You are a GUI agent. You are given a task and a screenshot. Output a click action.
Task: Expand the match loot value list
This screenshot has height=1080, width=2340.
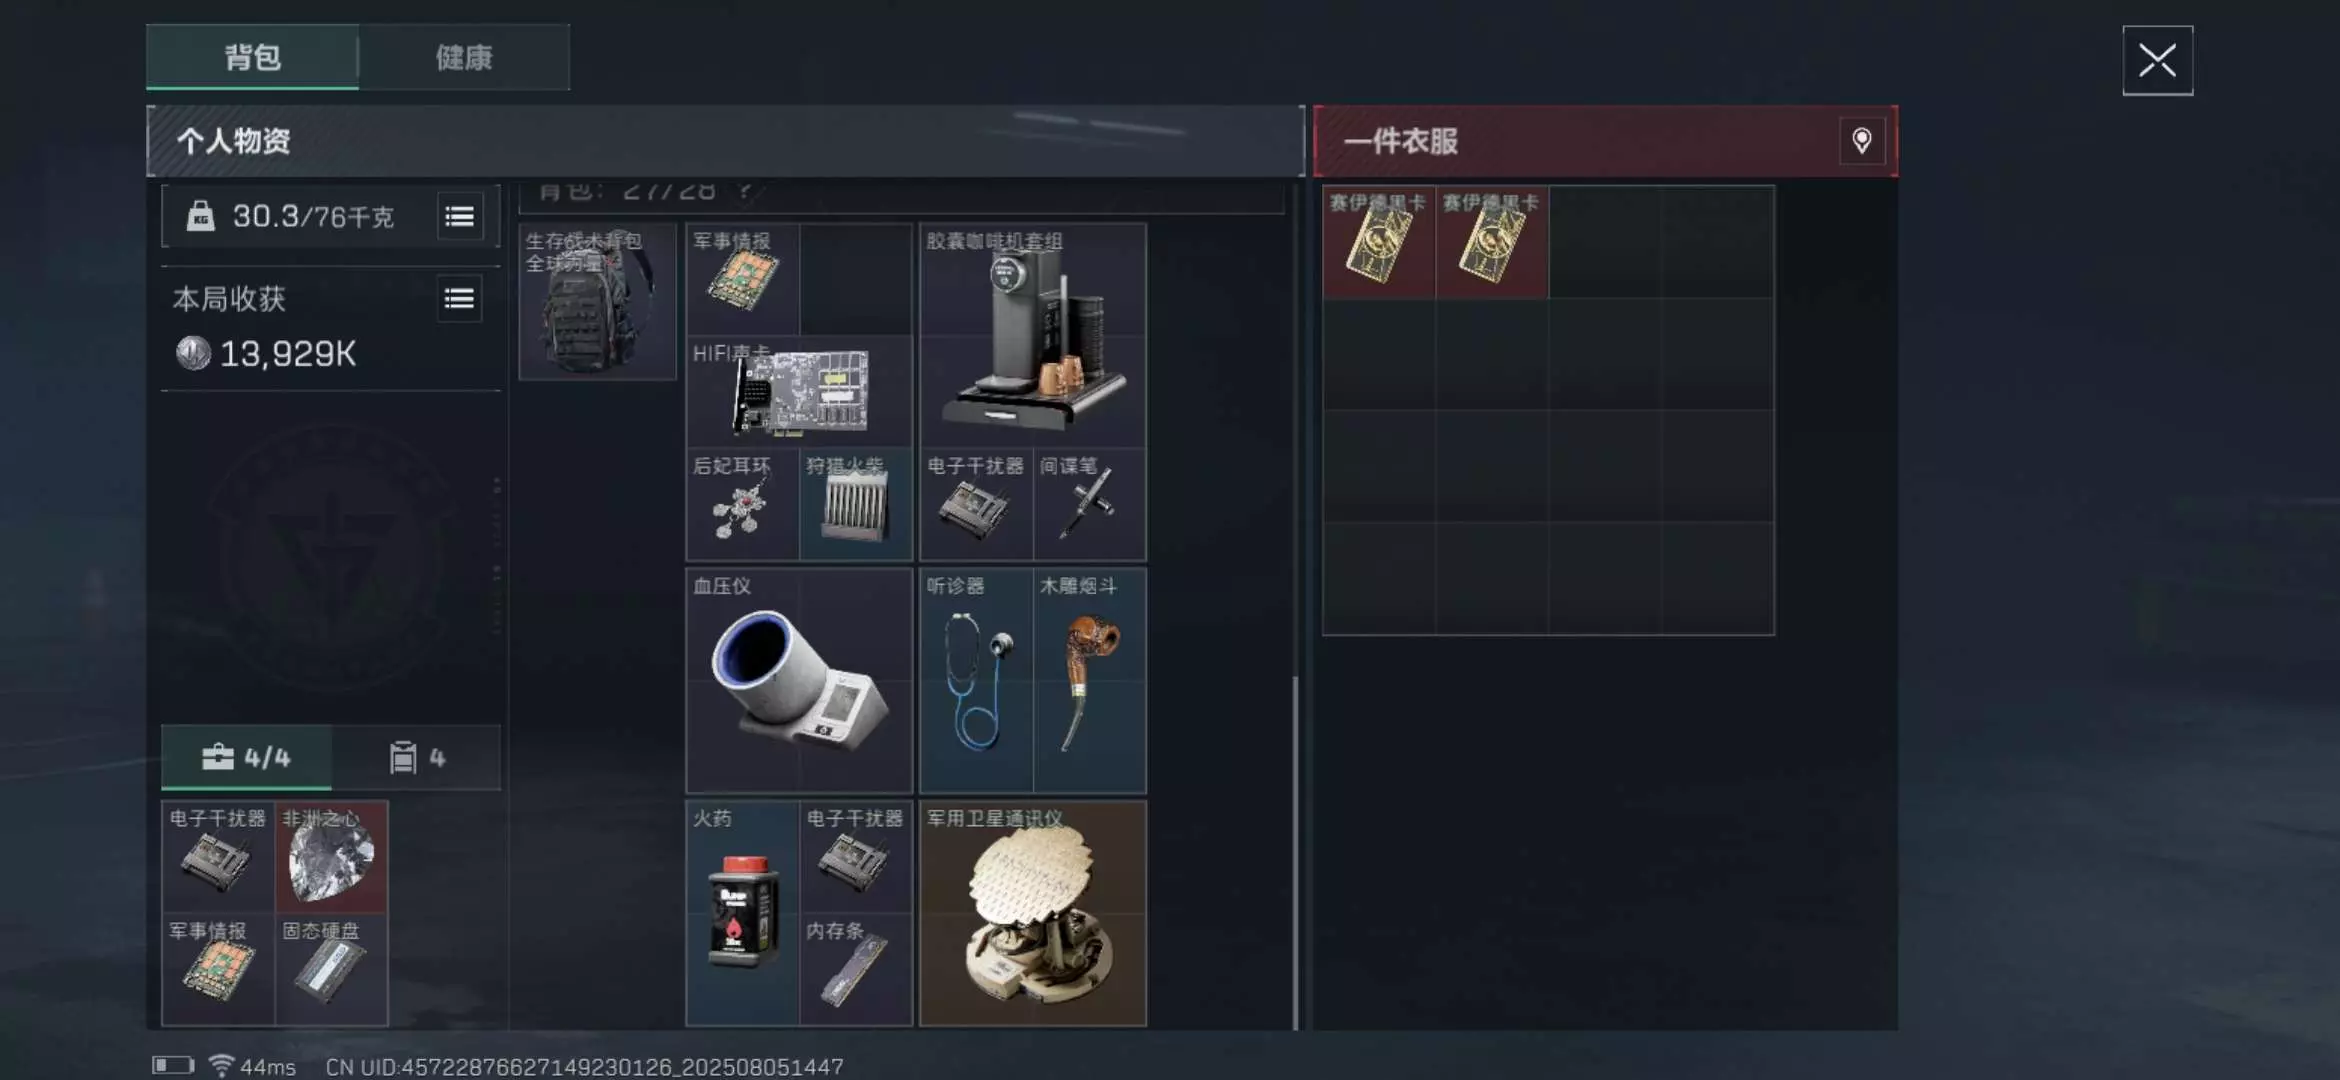459,298
